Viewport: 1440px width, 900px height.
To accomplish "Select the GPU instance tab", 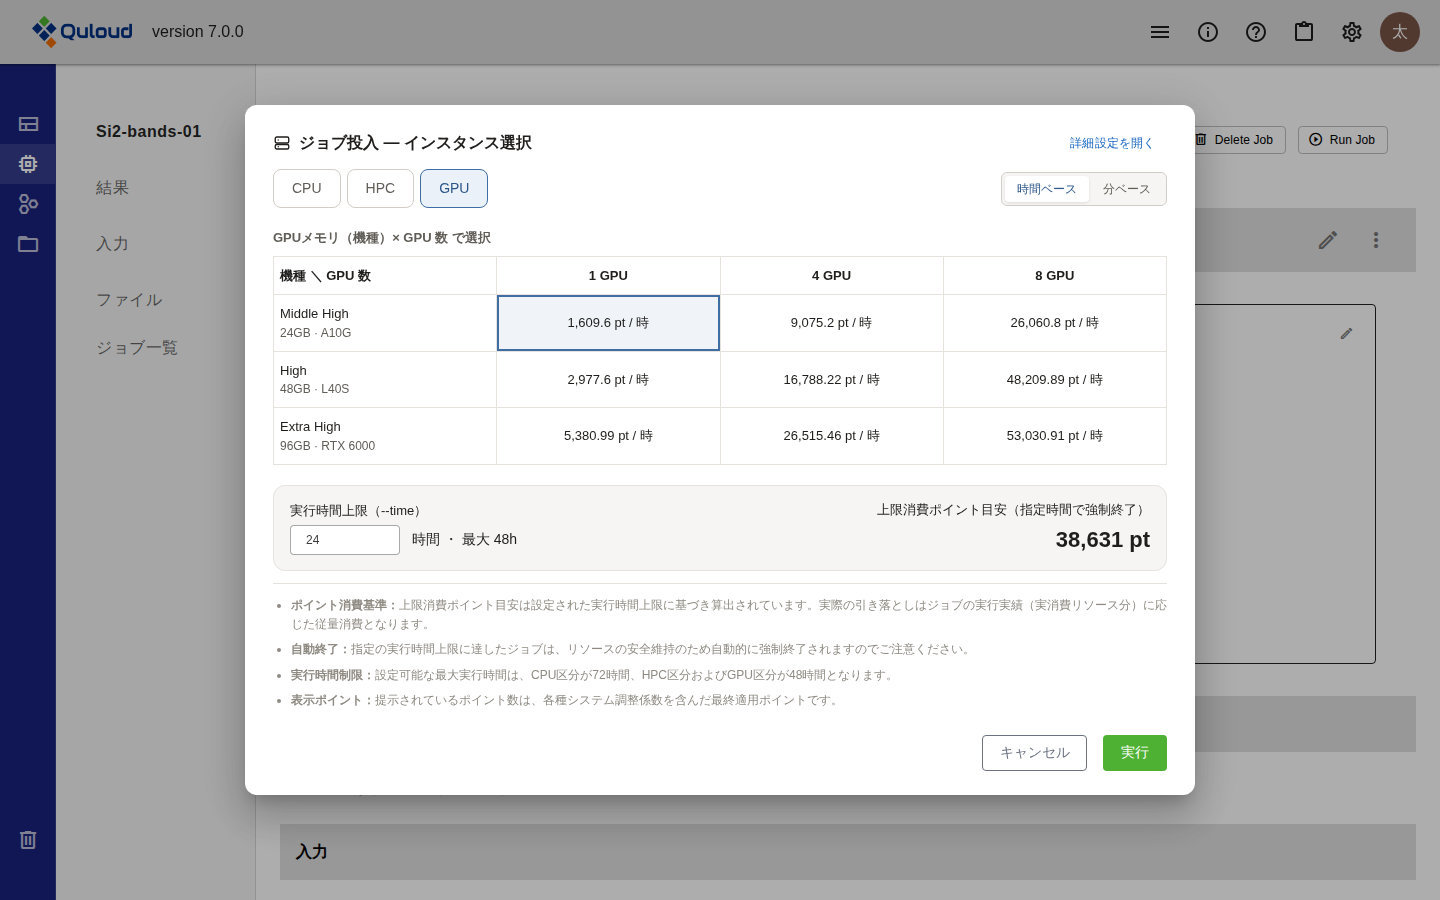I will (454, 188).
